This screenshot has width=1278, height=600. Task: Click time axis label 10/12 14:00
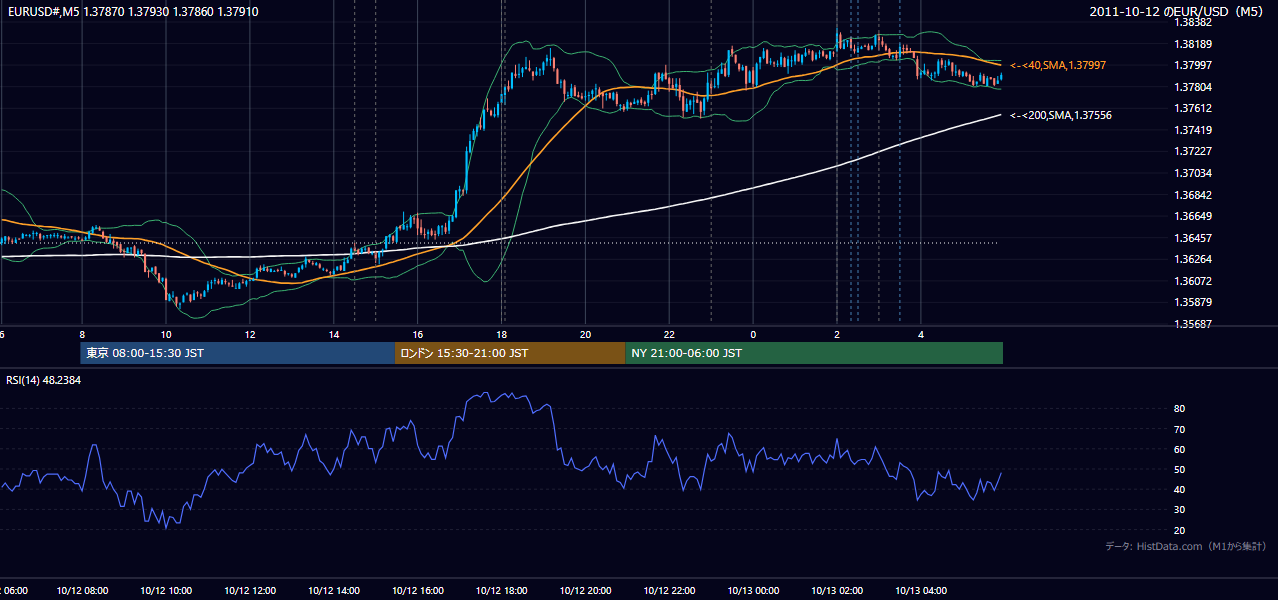(334, 591)
